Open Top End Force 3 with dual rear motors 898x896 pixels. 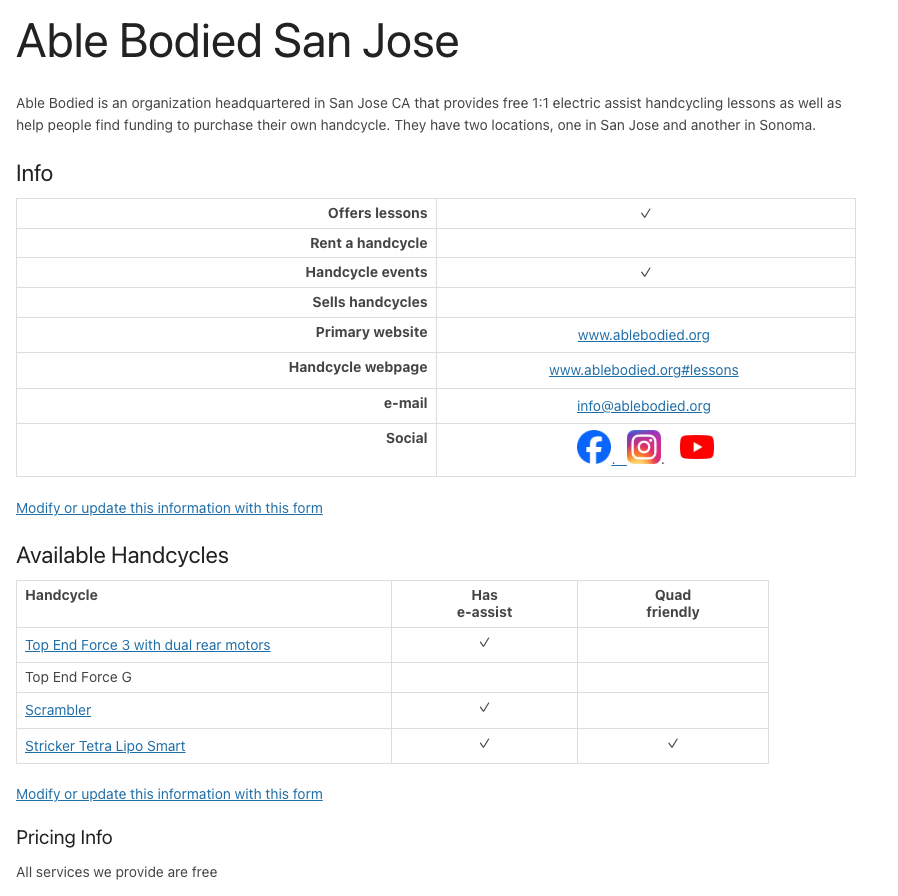148,645
